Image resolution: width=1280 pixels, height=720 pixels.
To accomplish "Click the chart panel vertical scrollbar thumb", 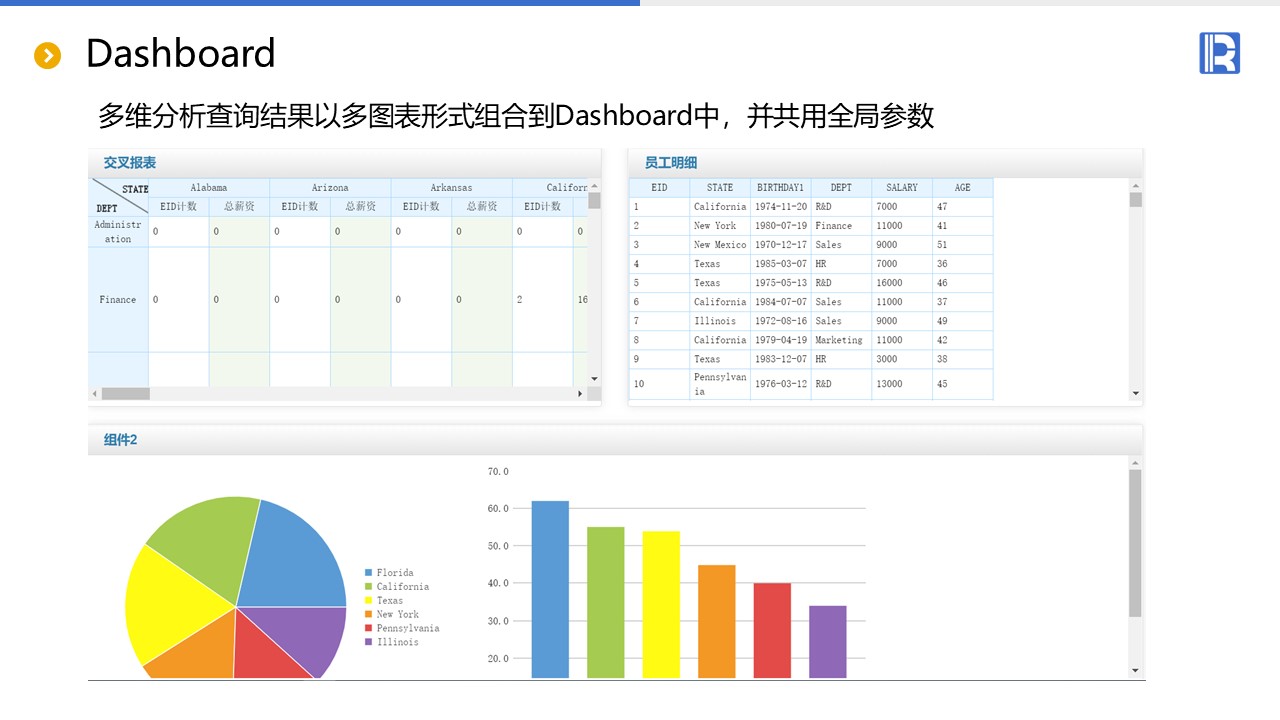I will coord(1135,543).
